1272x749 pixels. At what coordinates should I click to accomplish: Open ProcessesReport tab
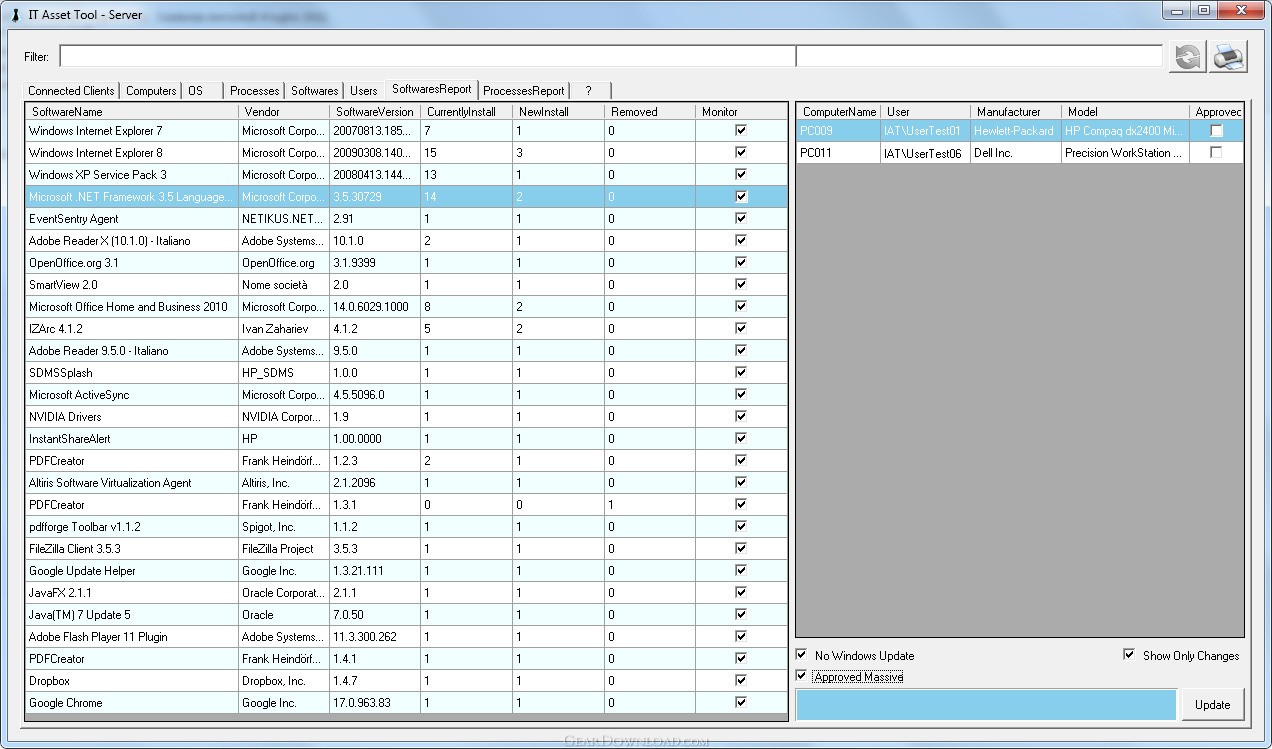point(524,91)
